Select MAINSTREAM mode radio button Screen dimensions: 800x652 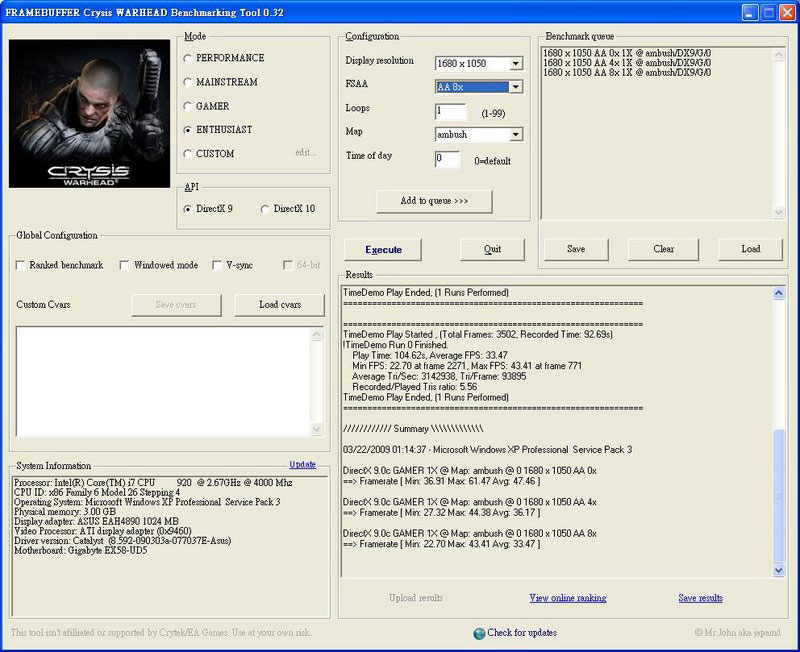point(187,82)
